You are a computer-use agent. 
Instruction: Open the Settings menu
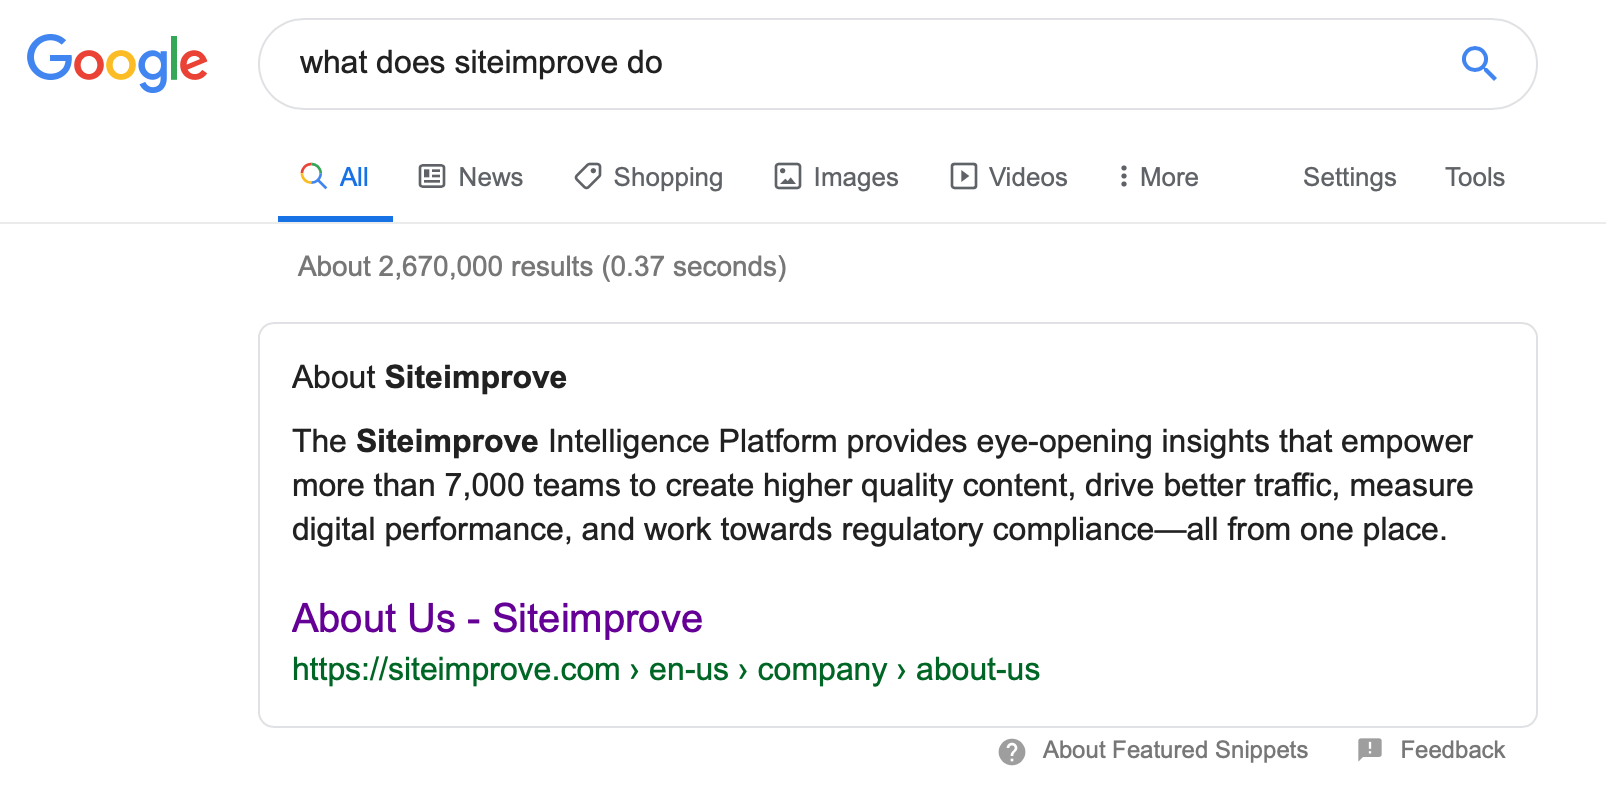click(x=1349, y=177)
